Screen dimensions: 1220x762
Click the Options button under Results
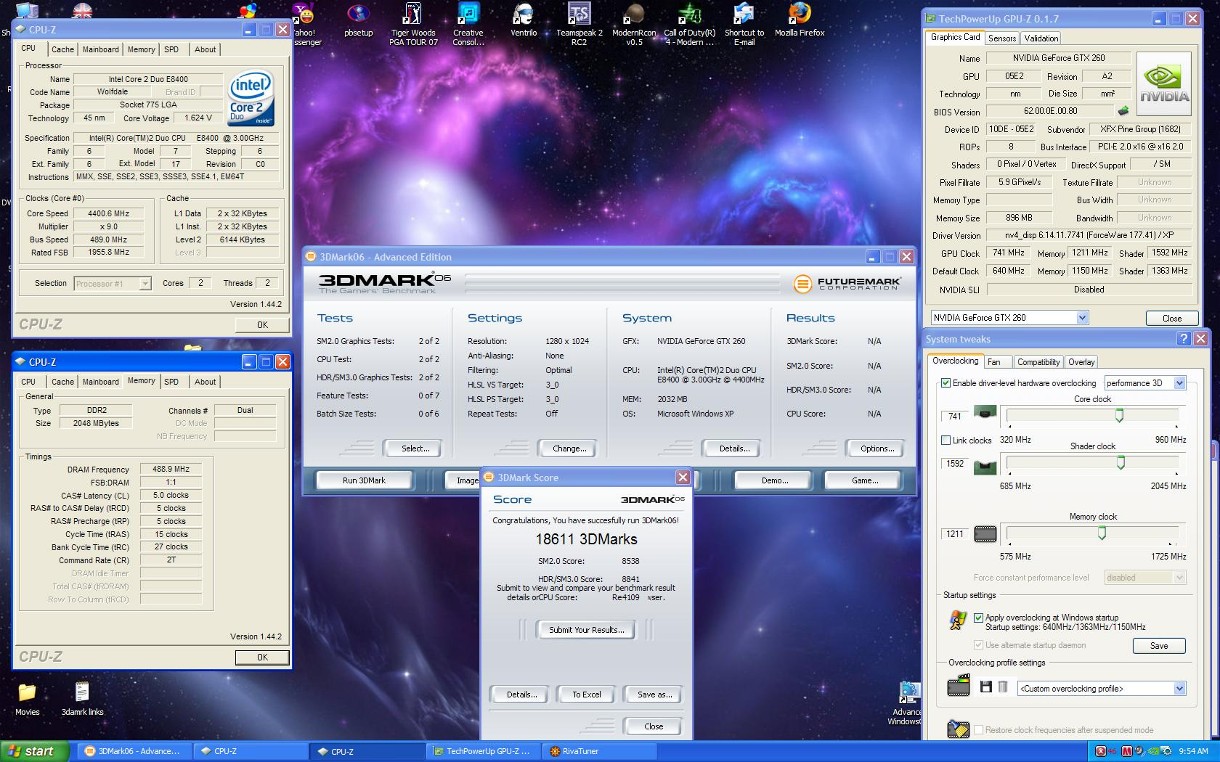click(x=877, y=448)
